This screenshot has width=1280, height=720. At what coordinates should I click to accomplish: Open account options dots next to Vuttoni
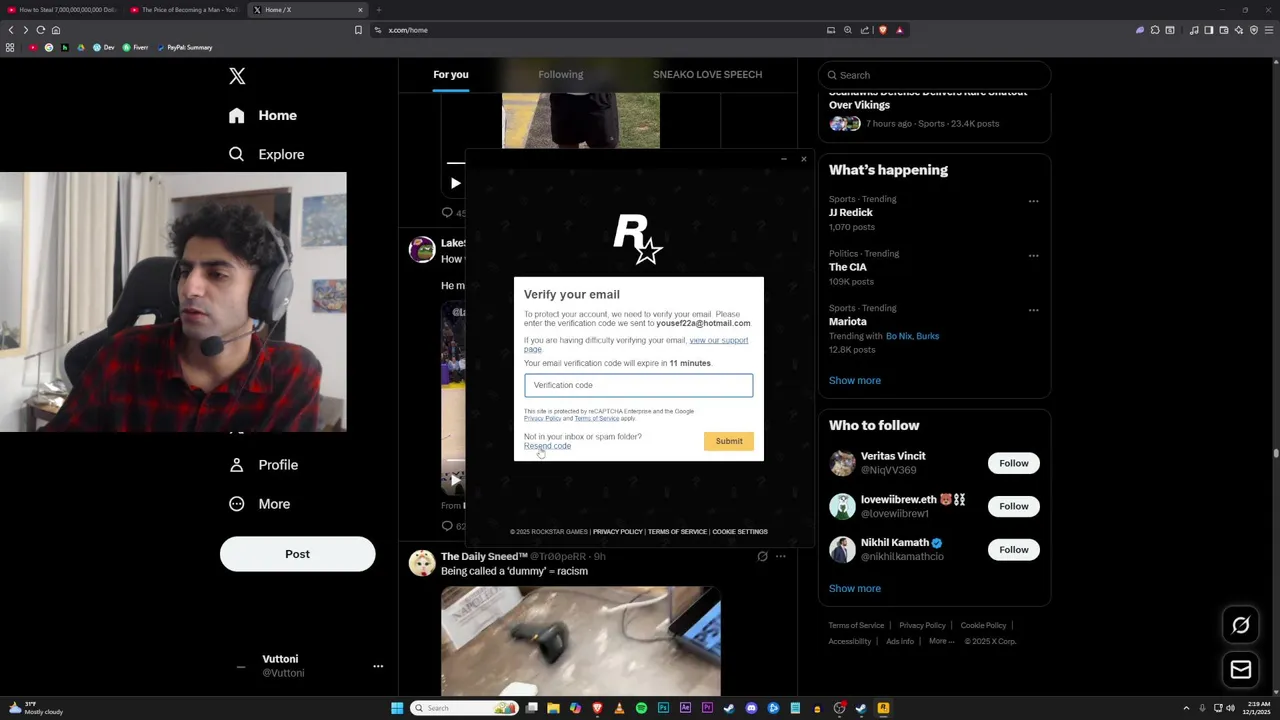click(x=378, y=666)
